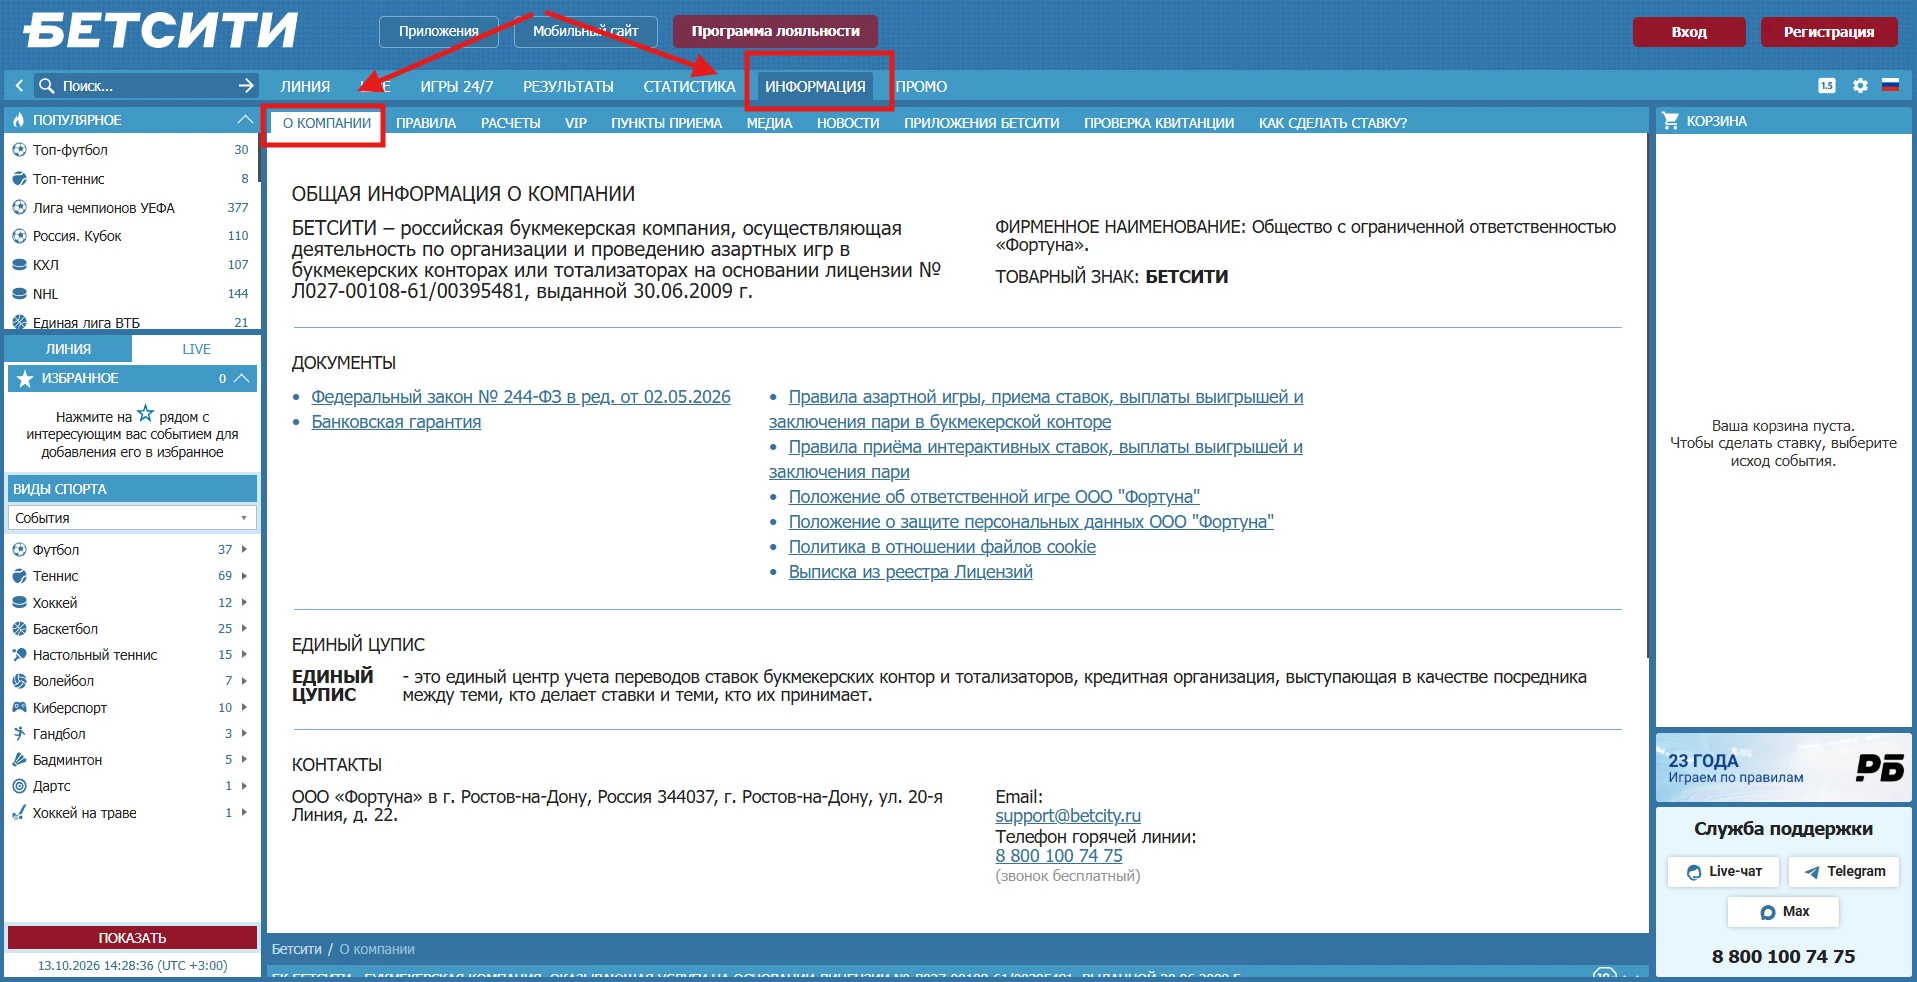Expand the Хоккей row arrow
Screen dimensions: 1917x982
tap(244, 603)
